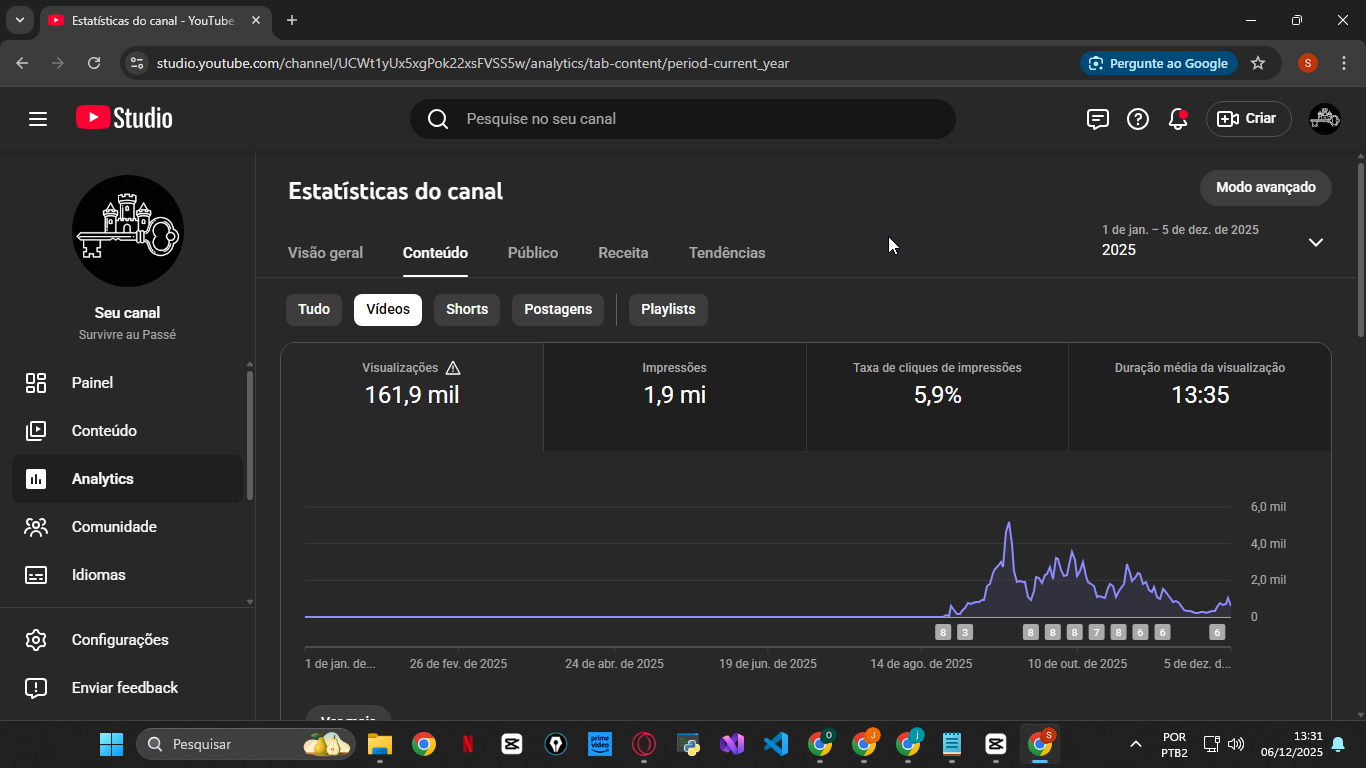The height and width of the screenshot is (768, 1366).
Task: Switch to the Receita tab
Action: [x=623, y=253]
